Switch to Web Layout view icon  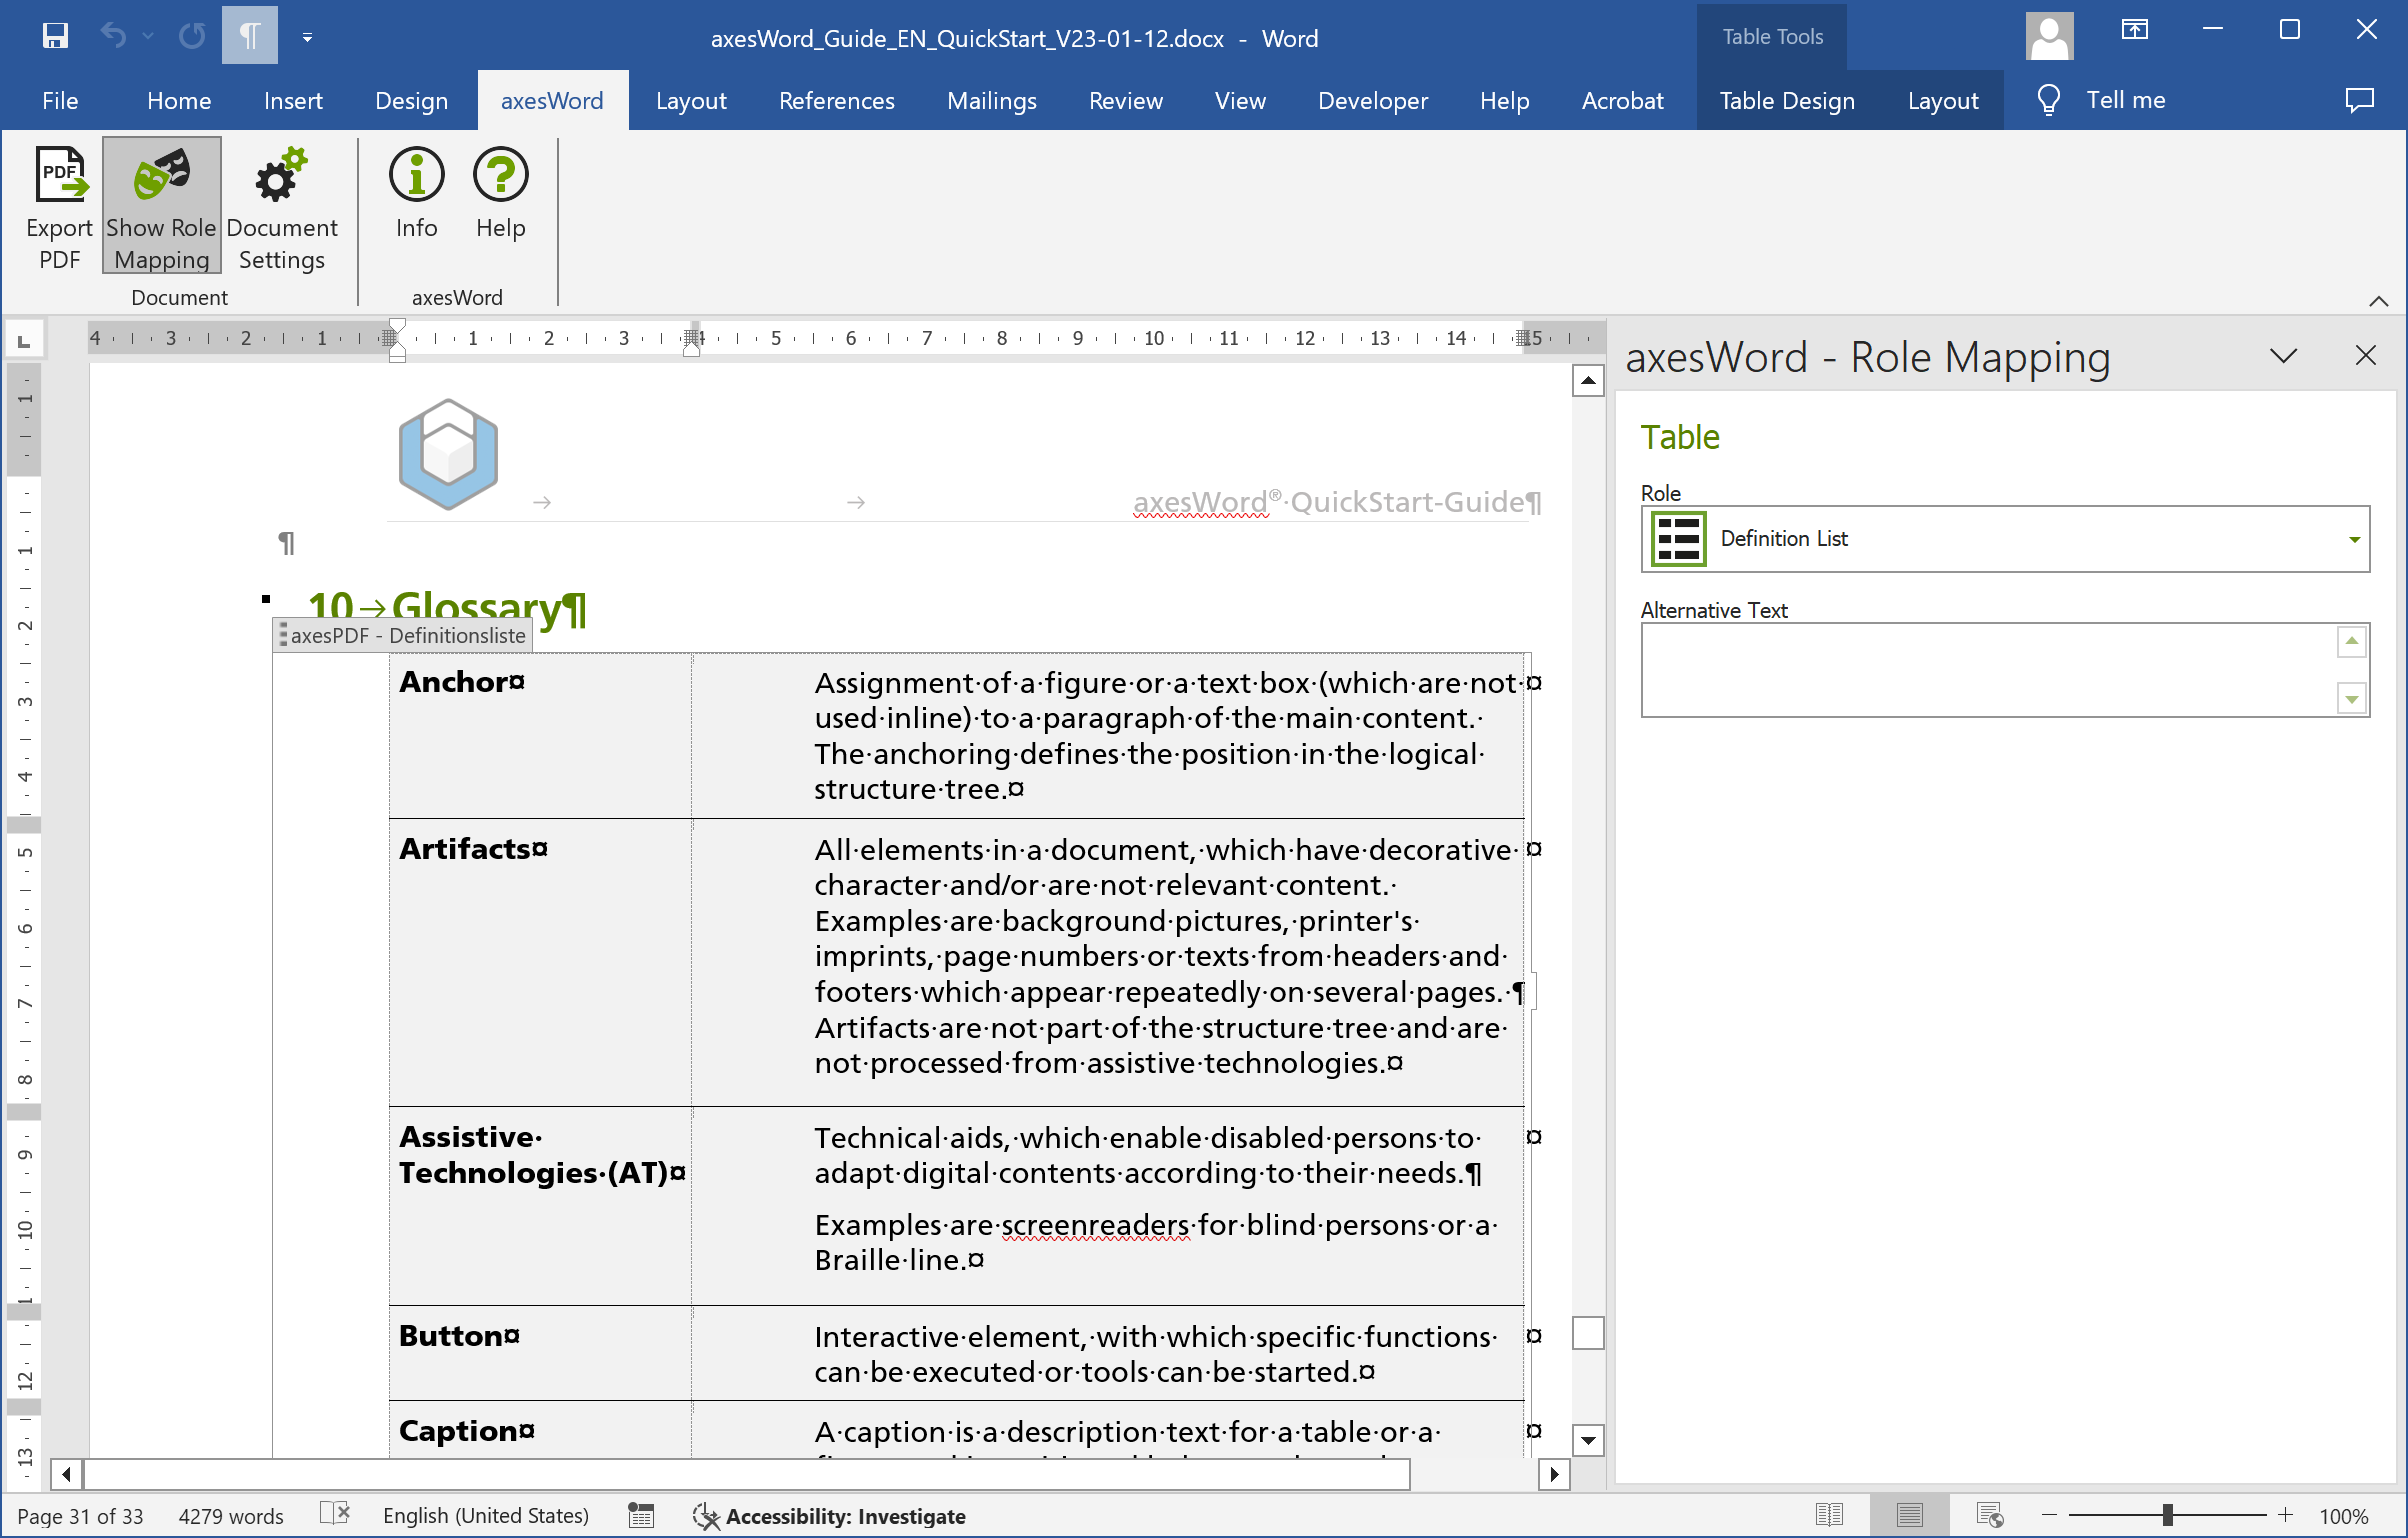(1989, 1516)
